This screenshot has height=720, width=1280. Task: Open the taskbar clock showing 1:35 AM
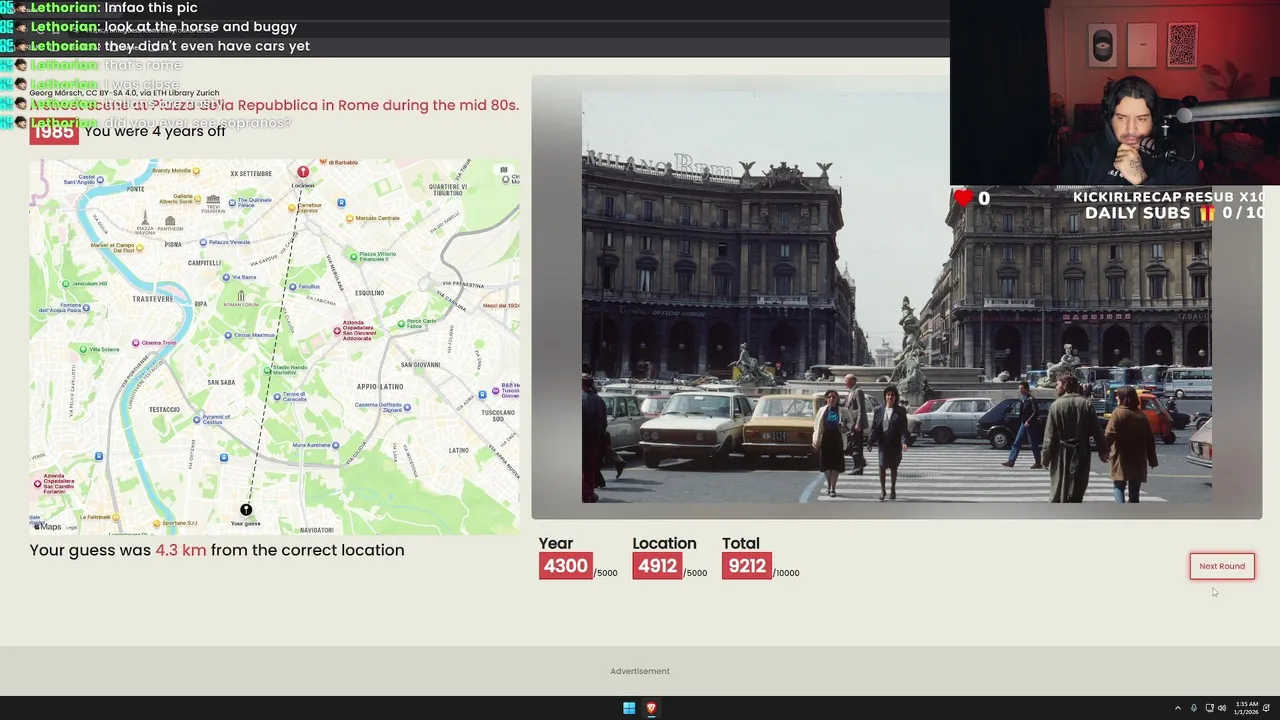[x=1247, y=708]
